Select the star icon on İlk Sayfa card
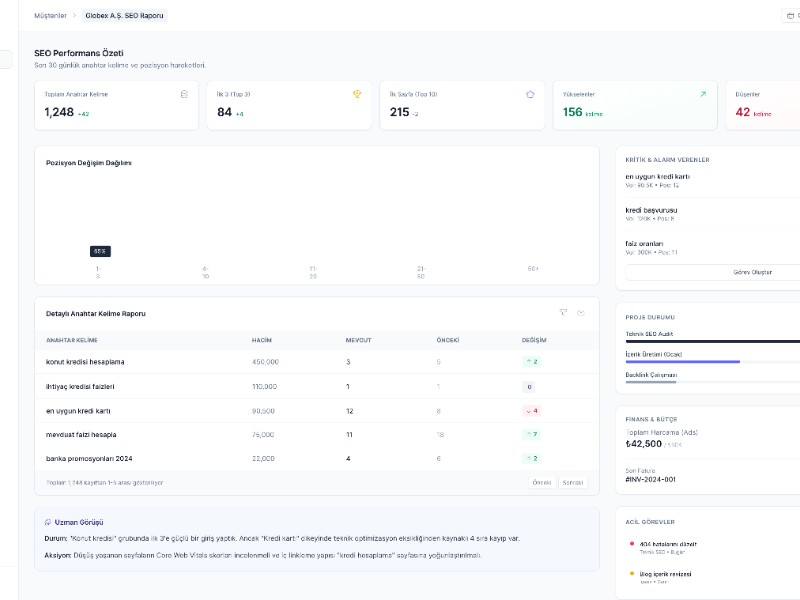This screenshot has width=800, height=600. click(530, 92)
